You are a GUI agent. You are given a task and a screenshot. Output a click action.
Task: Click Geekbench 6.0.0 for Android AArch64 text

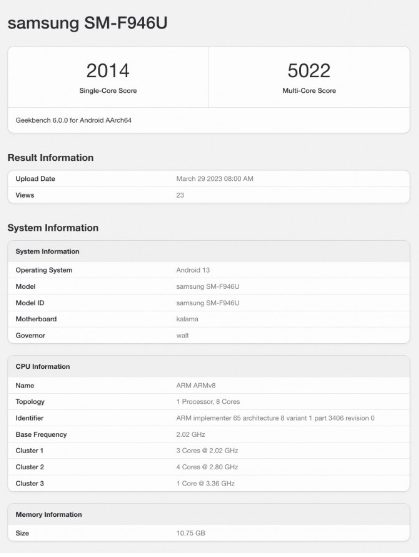pos(74,120)
